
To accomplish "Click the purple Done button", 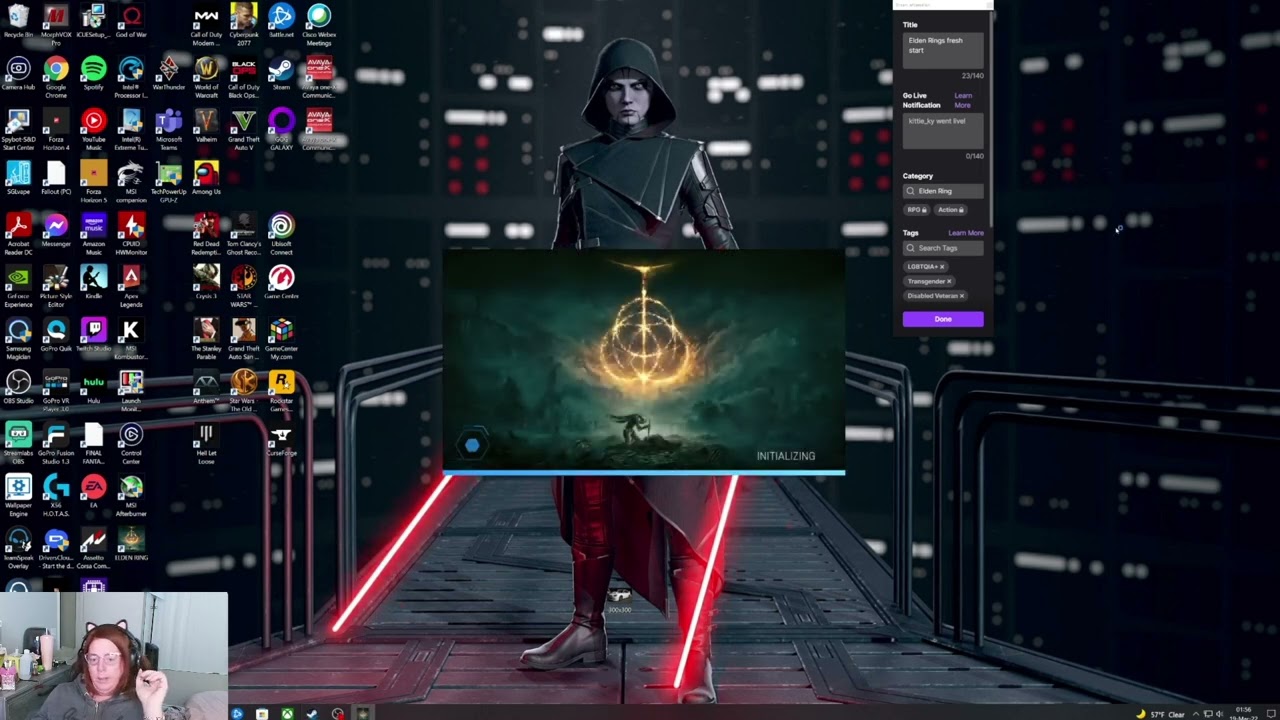I will pos(943,319).
